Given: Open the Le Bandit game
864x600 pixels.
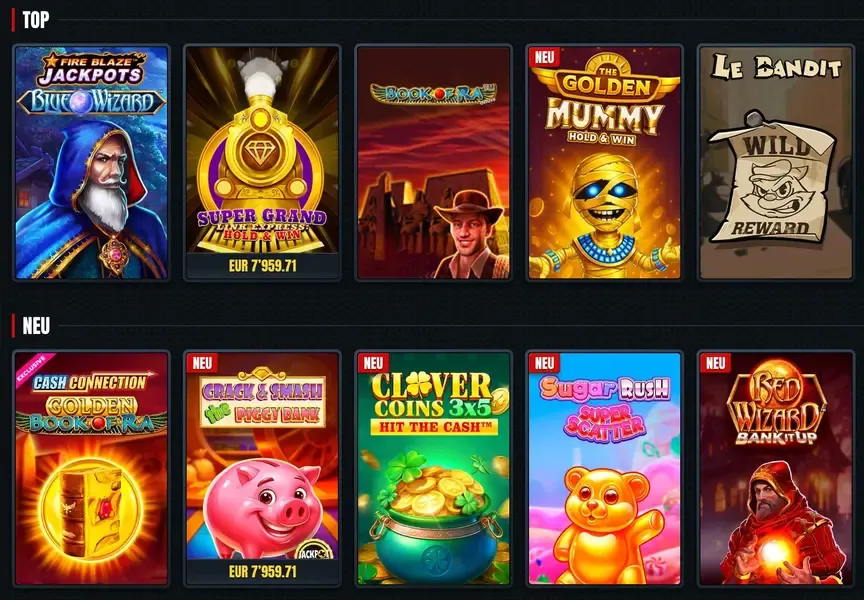Looking at the screenshot, I should pos(776,163).
